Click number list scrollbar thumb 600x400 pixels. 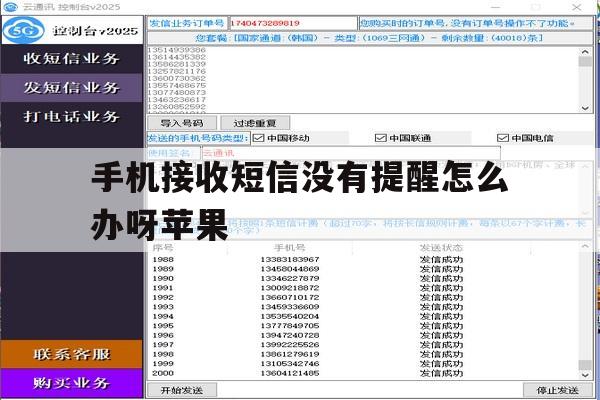coord(585,61)
